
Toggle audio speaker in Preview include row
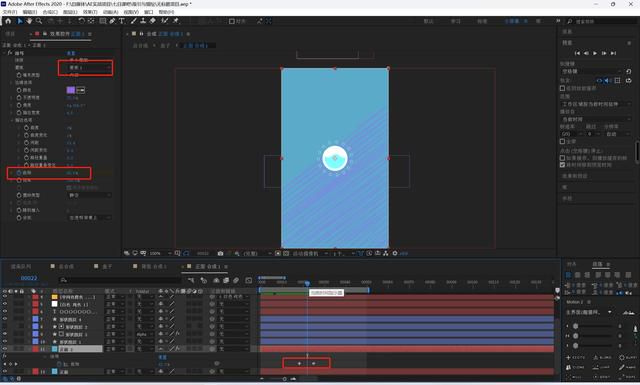pyautogui.click(x=607, y=81)
